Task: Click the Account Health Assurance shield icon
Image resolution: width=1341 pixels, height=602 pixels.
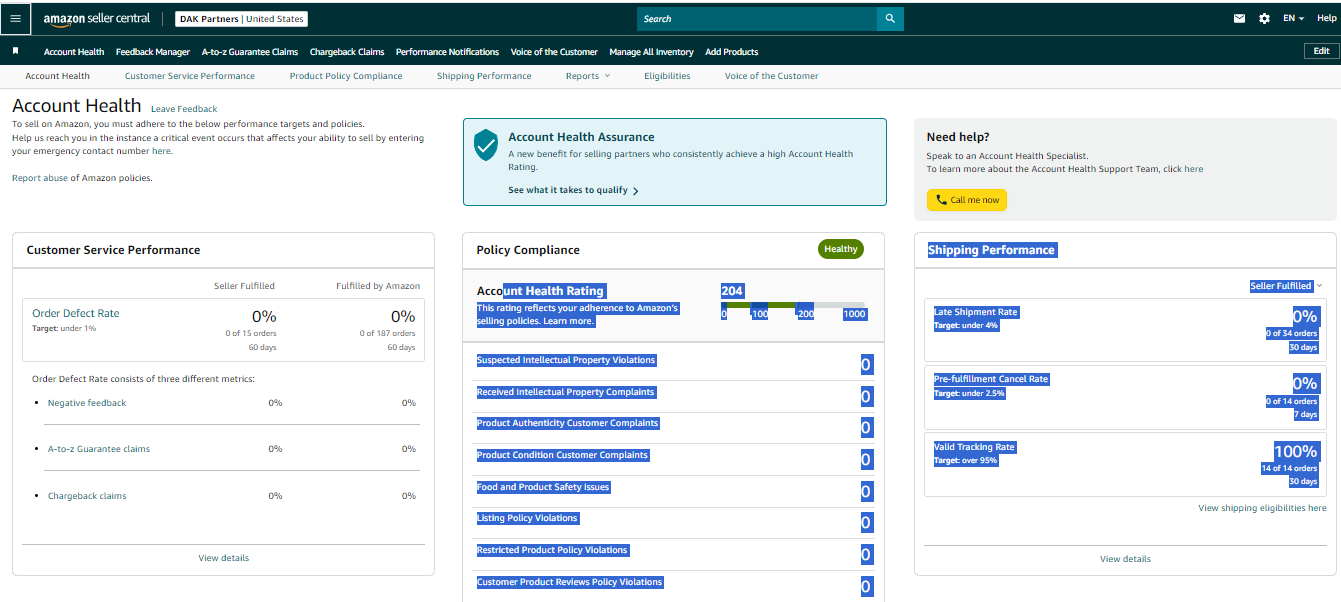Action: point(486,145)
